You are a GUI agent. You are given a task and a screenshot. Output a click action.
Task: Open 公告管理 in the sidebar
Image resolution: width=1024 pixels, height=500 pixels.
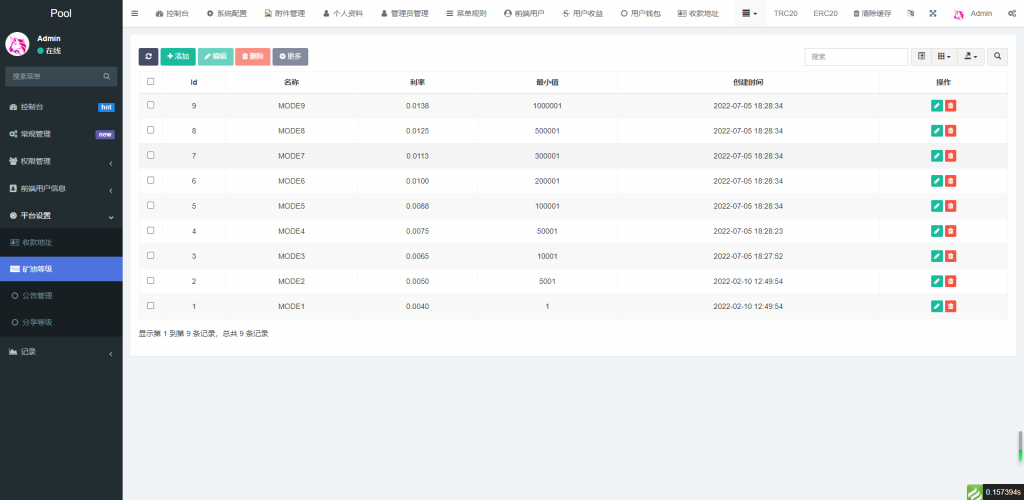pyautogui.click(x=36, y=296)
